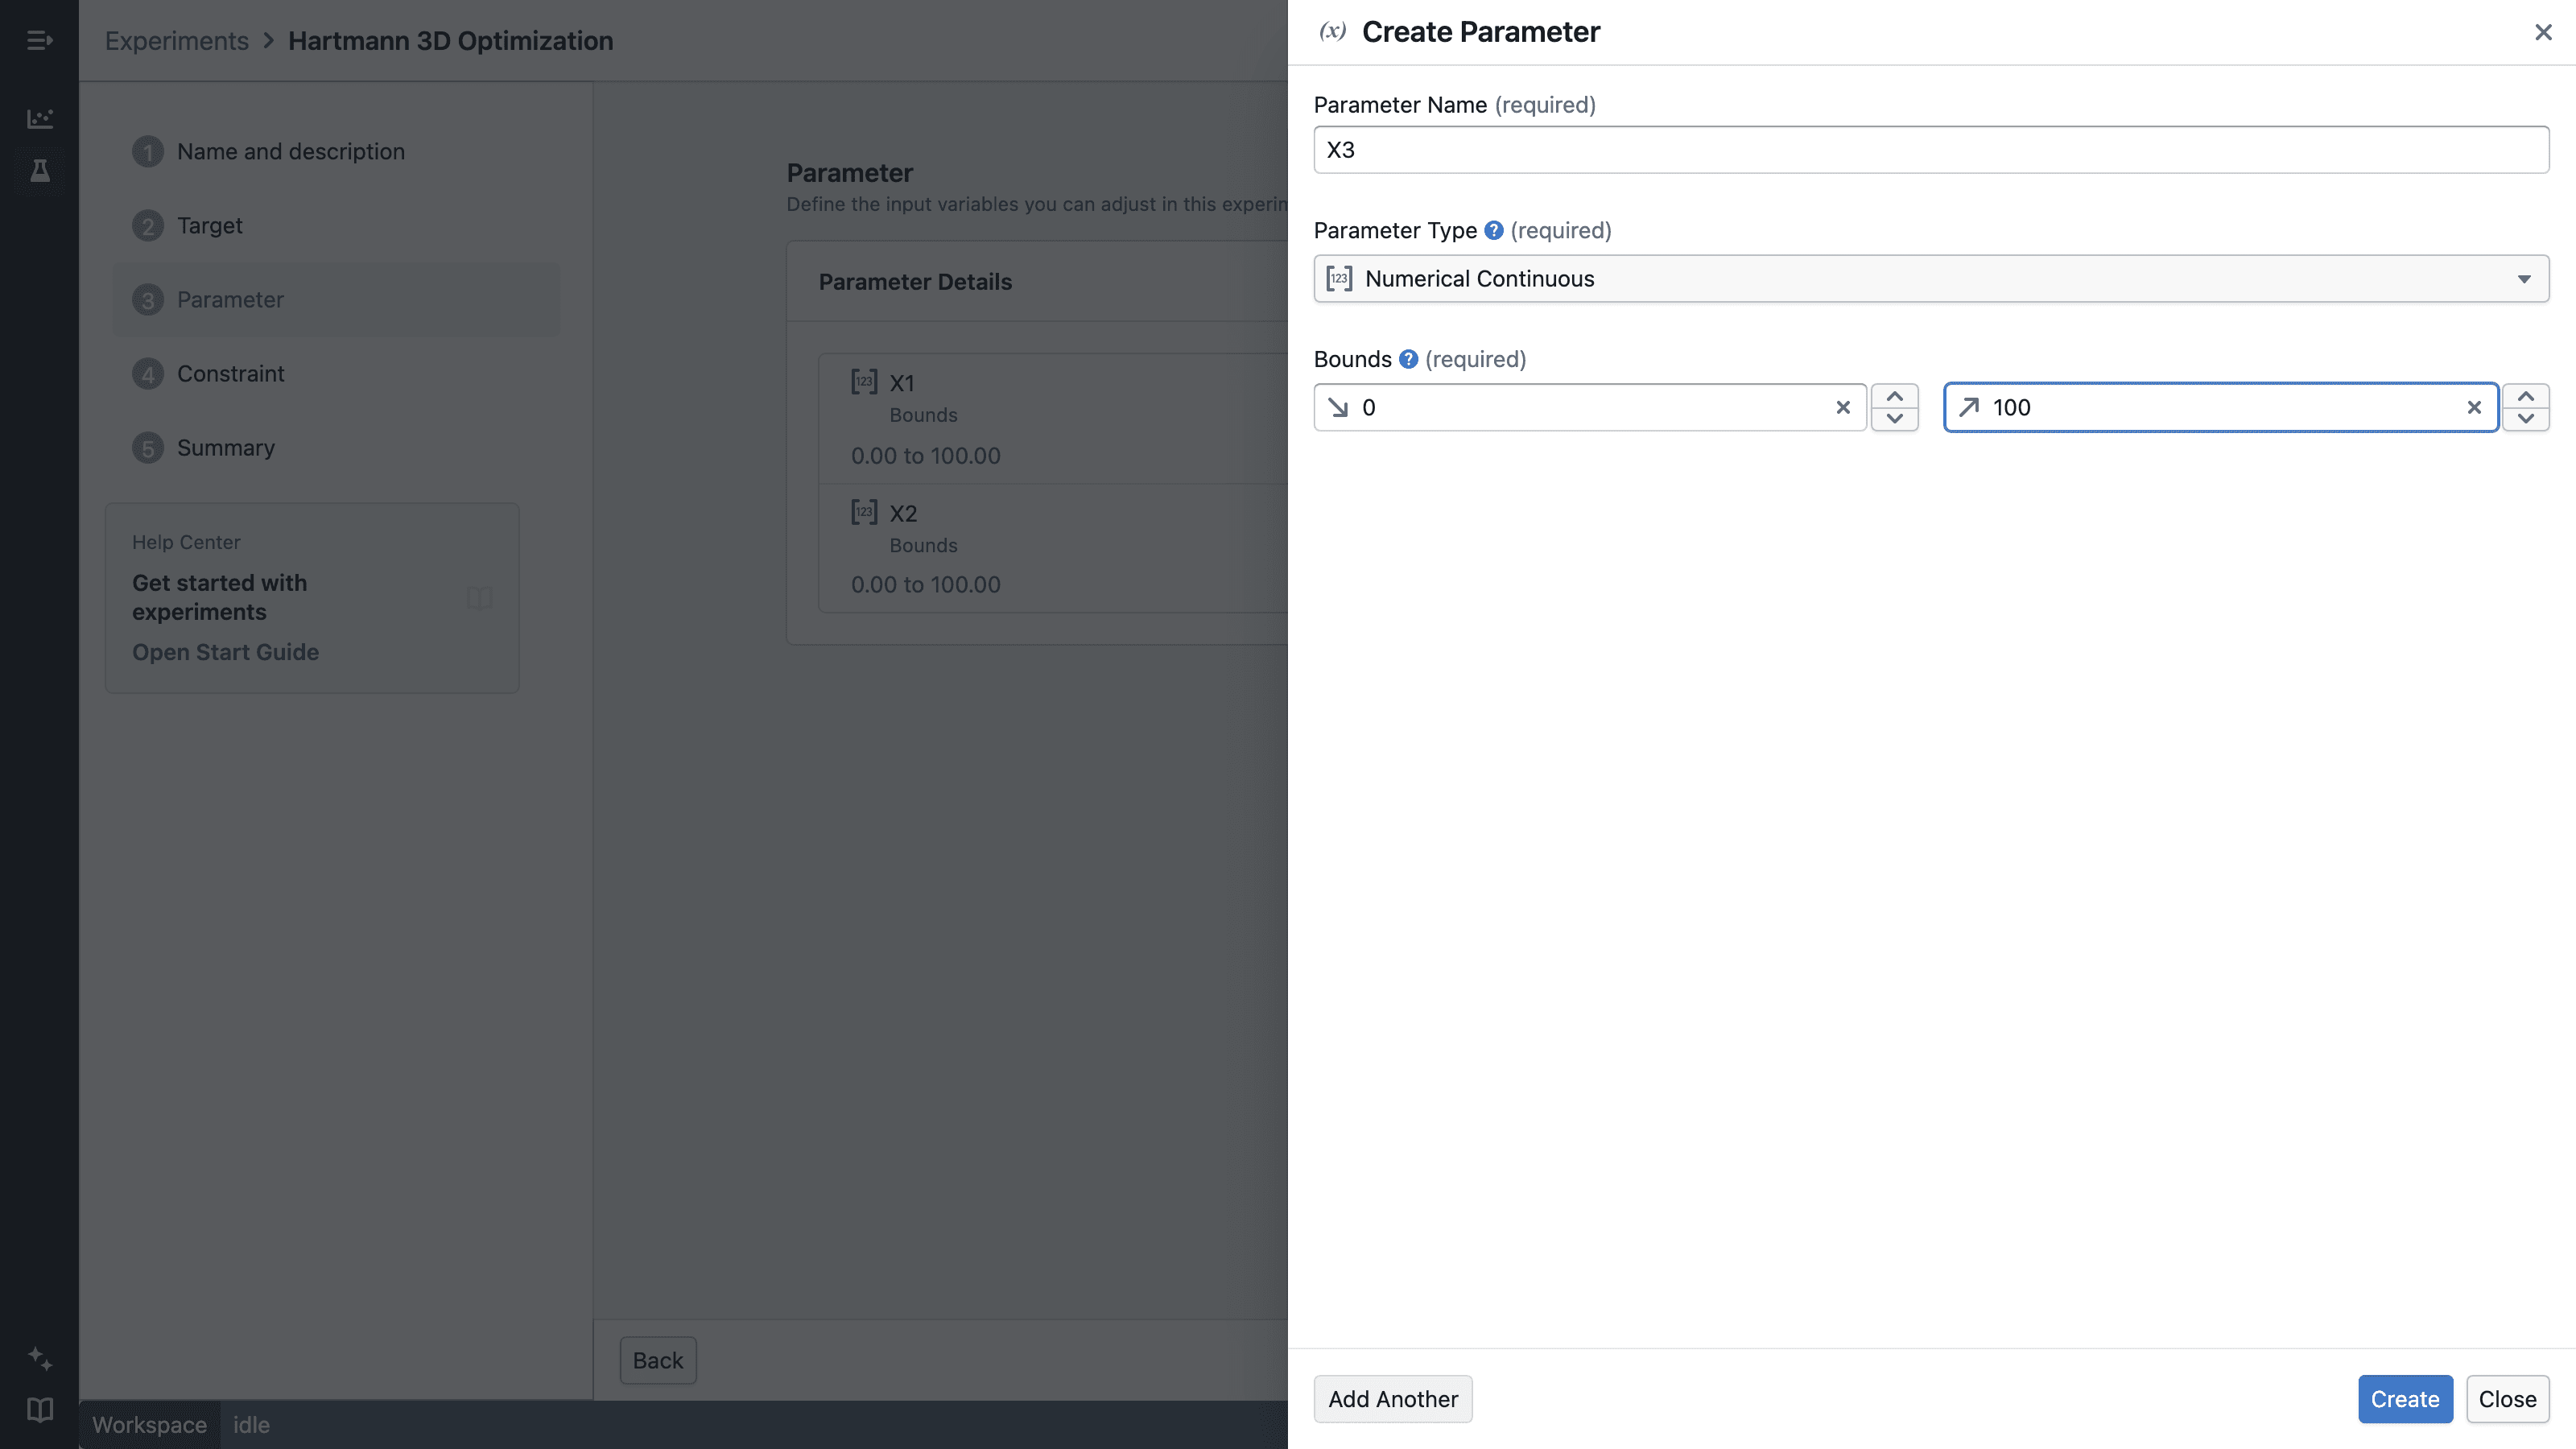Click the Back button

[x=658, y=1360]
